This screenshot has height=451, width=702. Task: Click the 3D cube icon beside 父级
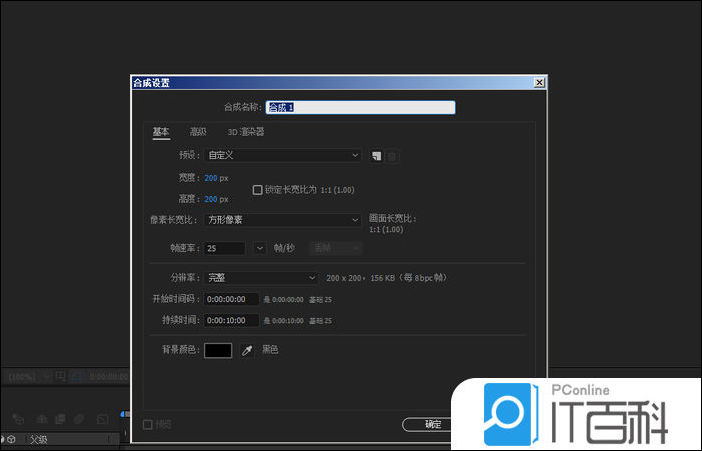point(12,439)
